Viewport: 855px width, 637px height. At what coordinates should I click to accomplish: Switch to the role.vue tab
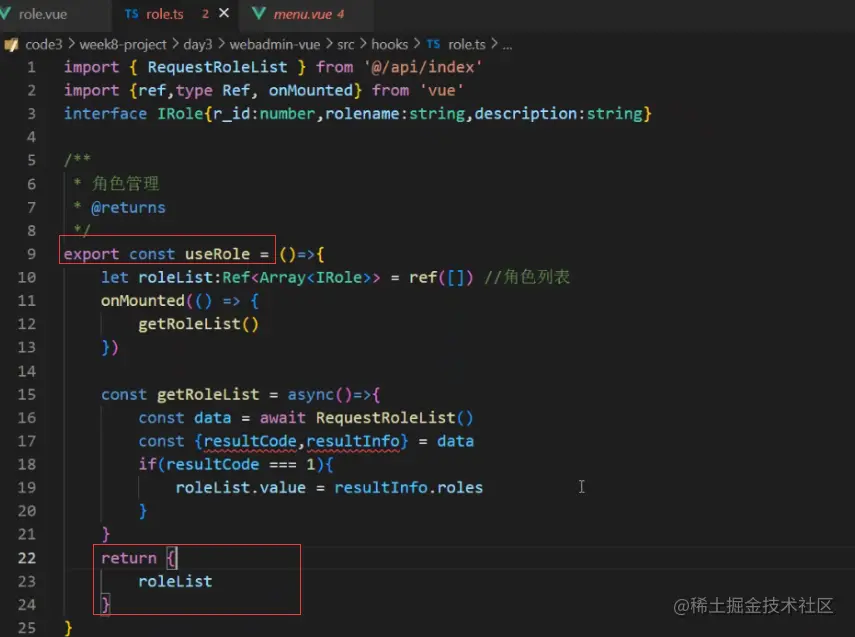(x=43, y=14)
